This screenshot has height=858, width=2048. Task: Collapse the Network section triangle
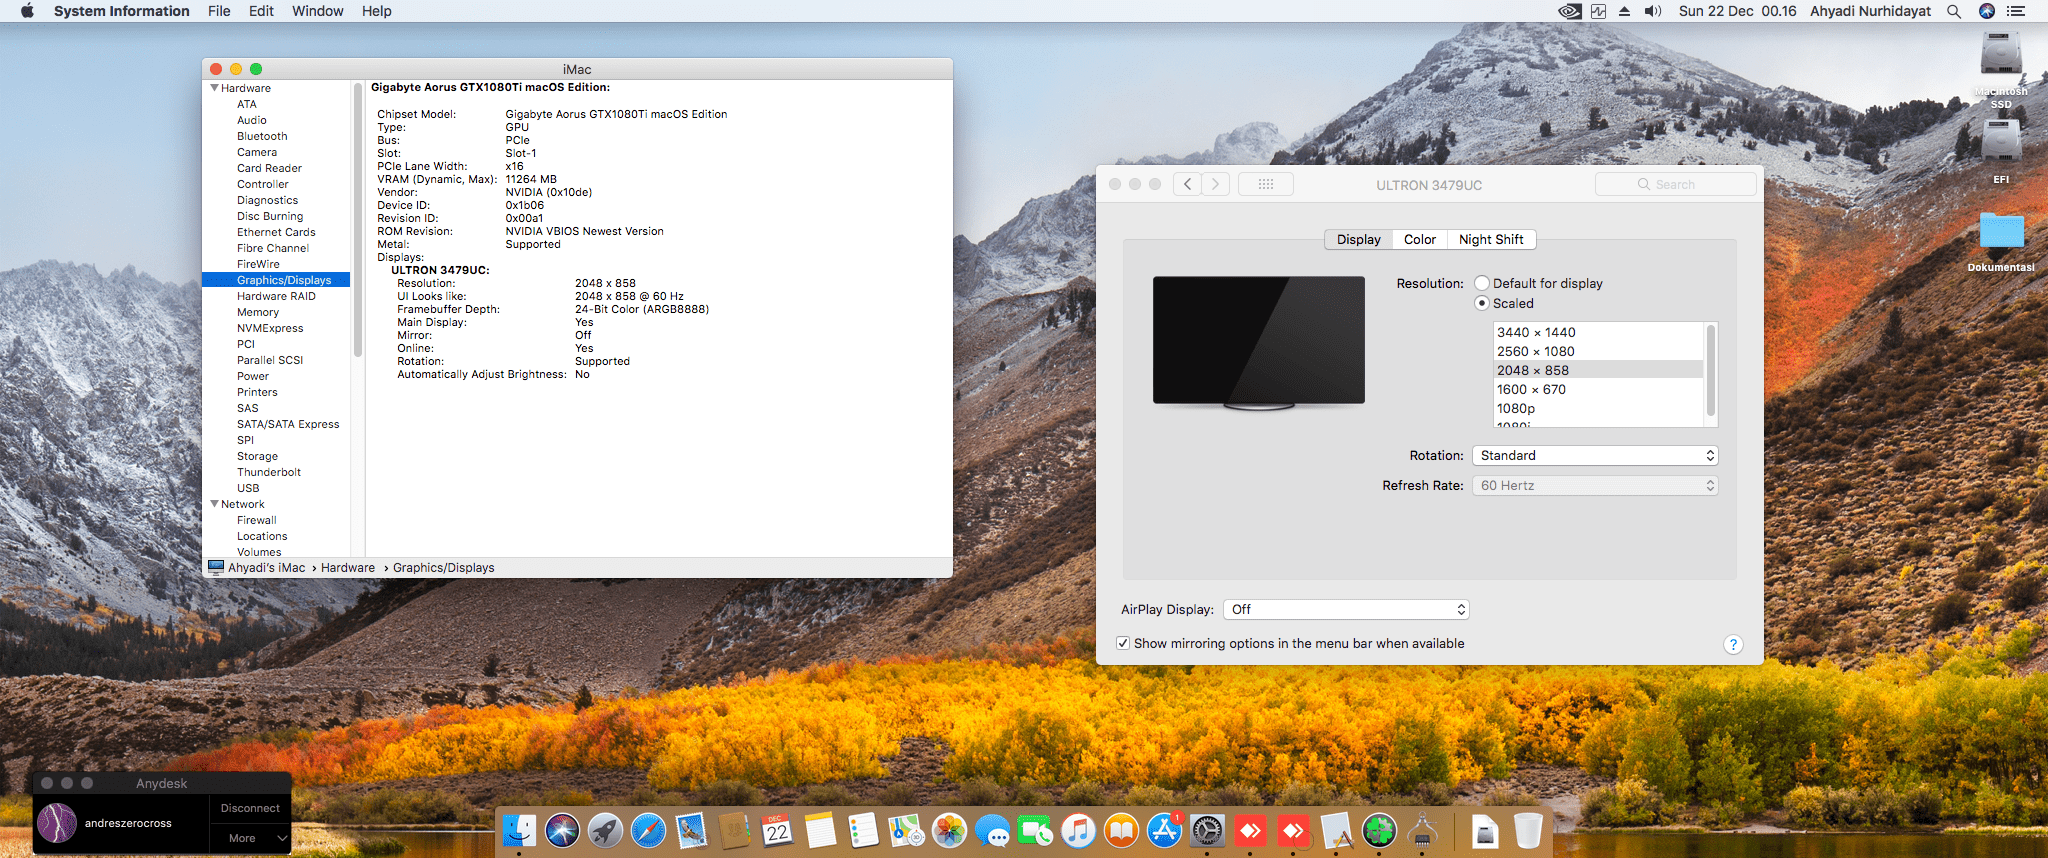[x=214, y=504]
